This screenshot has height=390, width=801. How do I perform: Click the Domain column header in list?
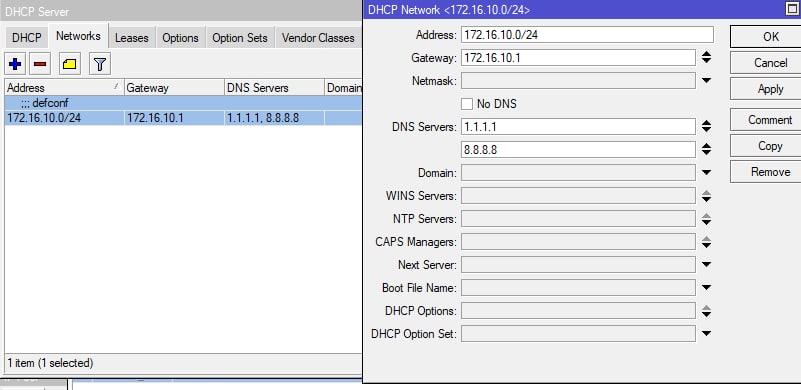[344, 88]
